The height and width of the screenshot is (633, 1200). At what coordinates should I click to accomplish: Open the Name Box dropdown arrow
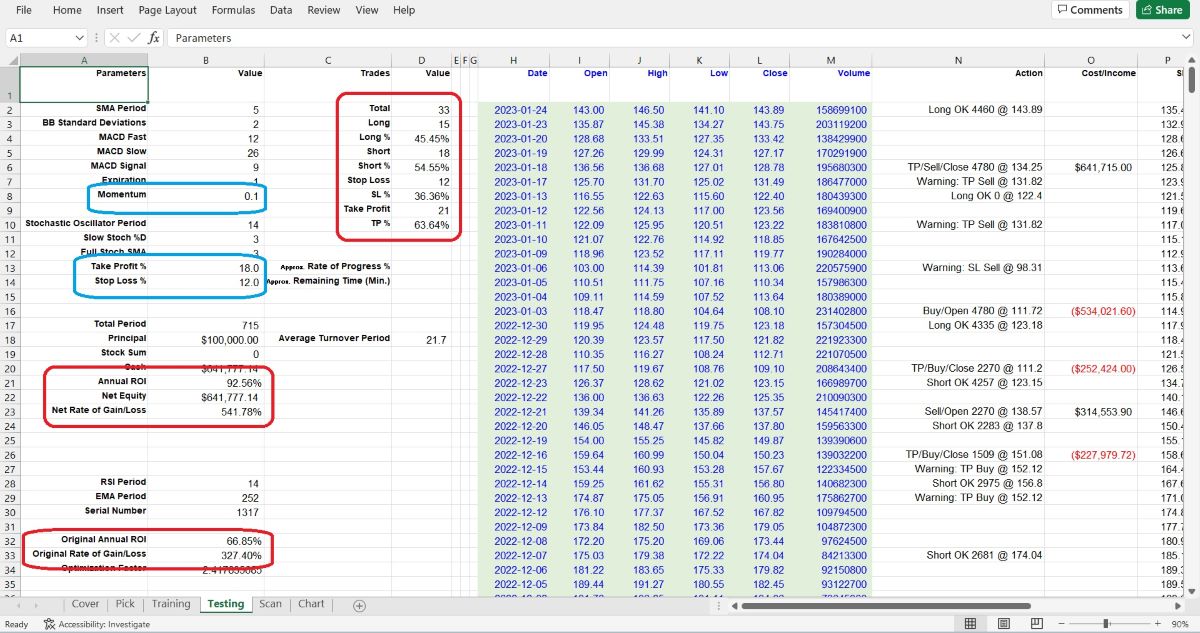(80, 38)
